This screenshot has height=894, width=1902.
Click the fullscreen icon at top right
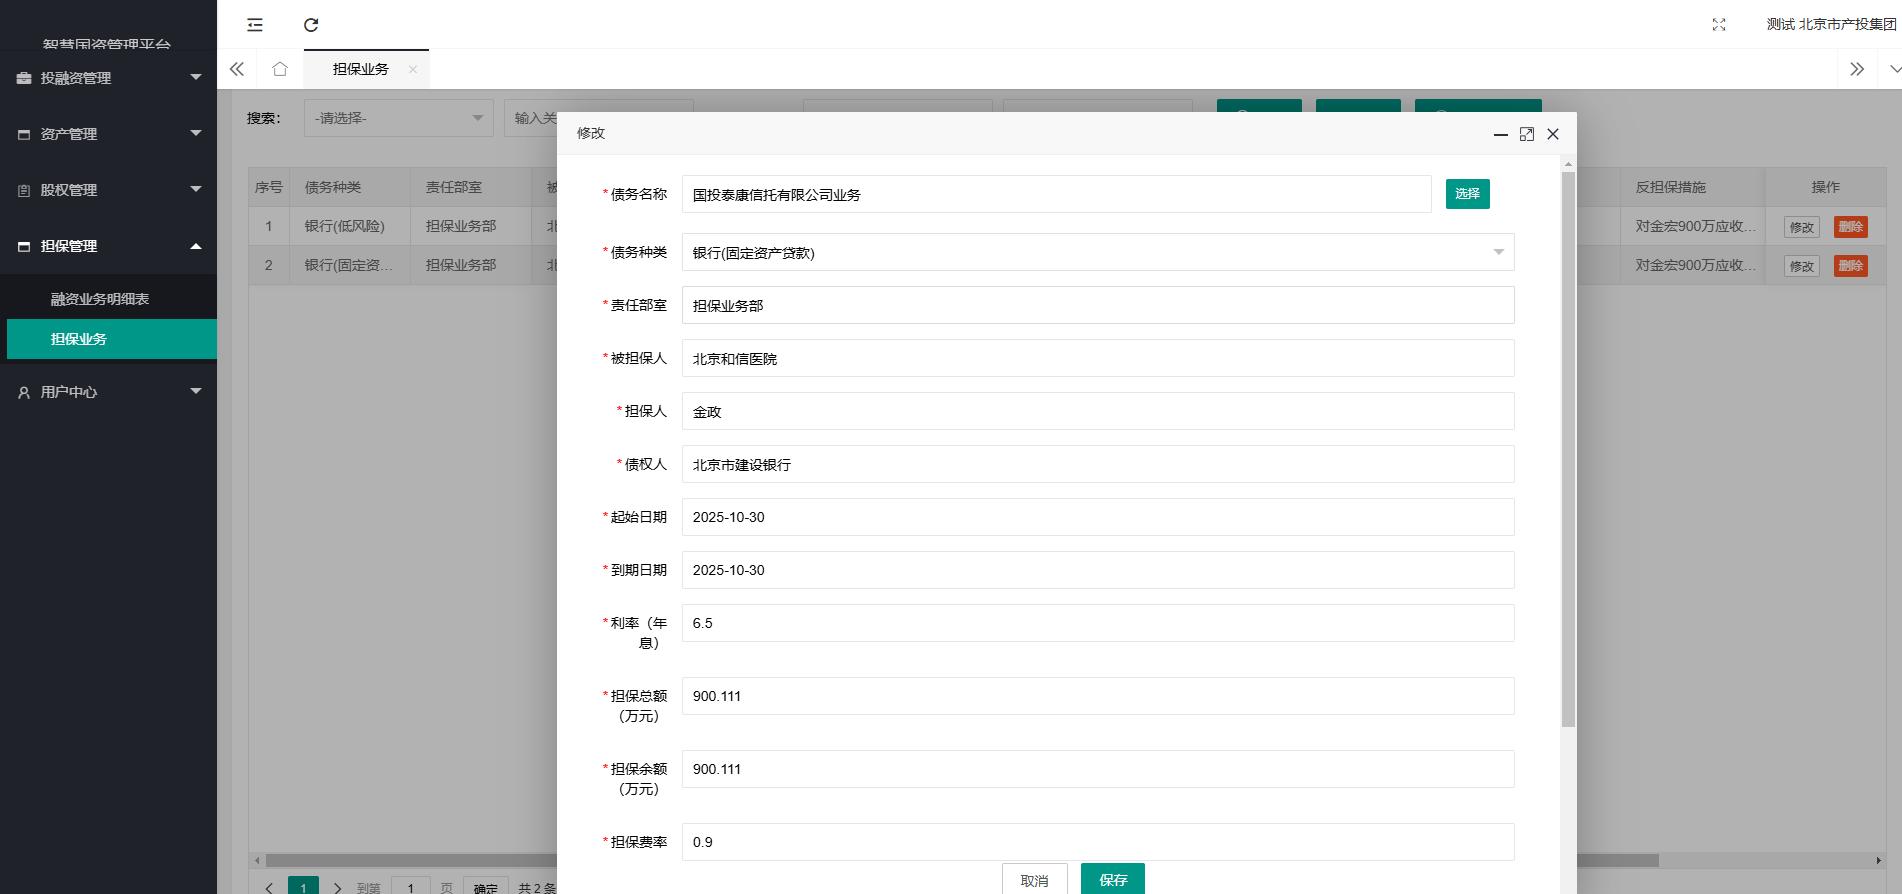coord(1718,25)
